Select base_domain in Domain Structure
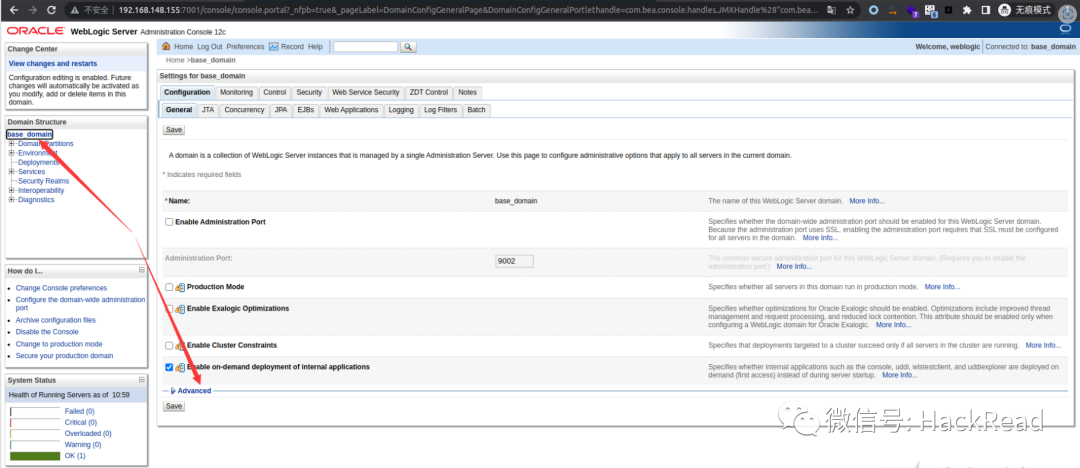 point(30,134)
